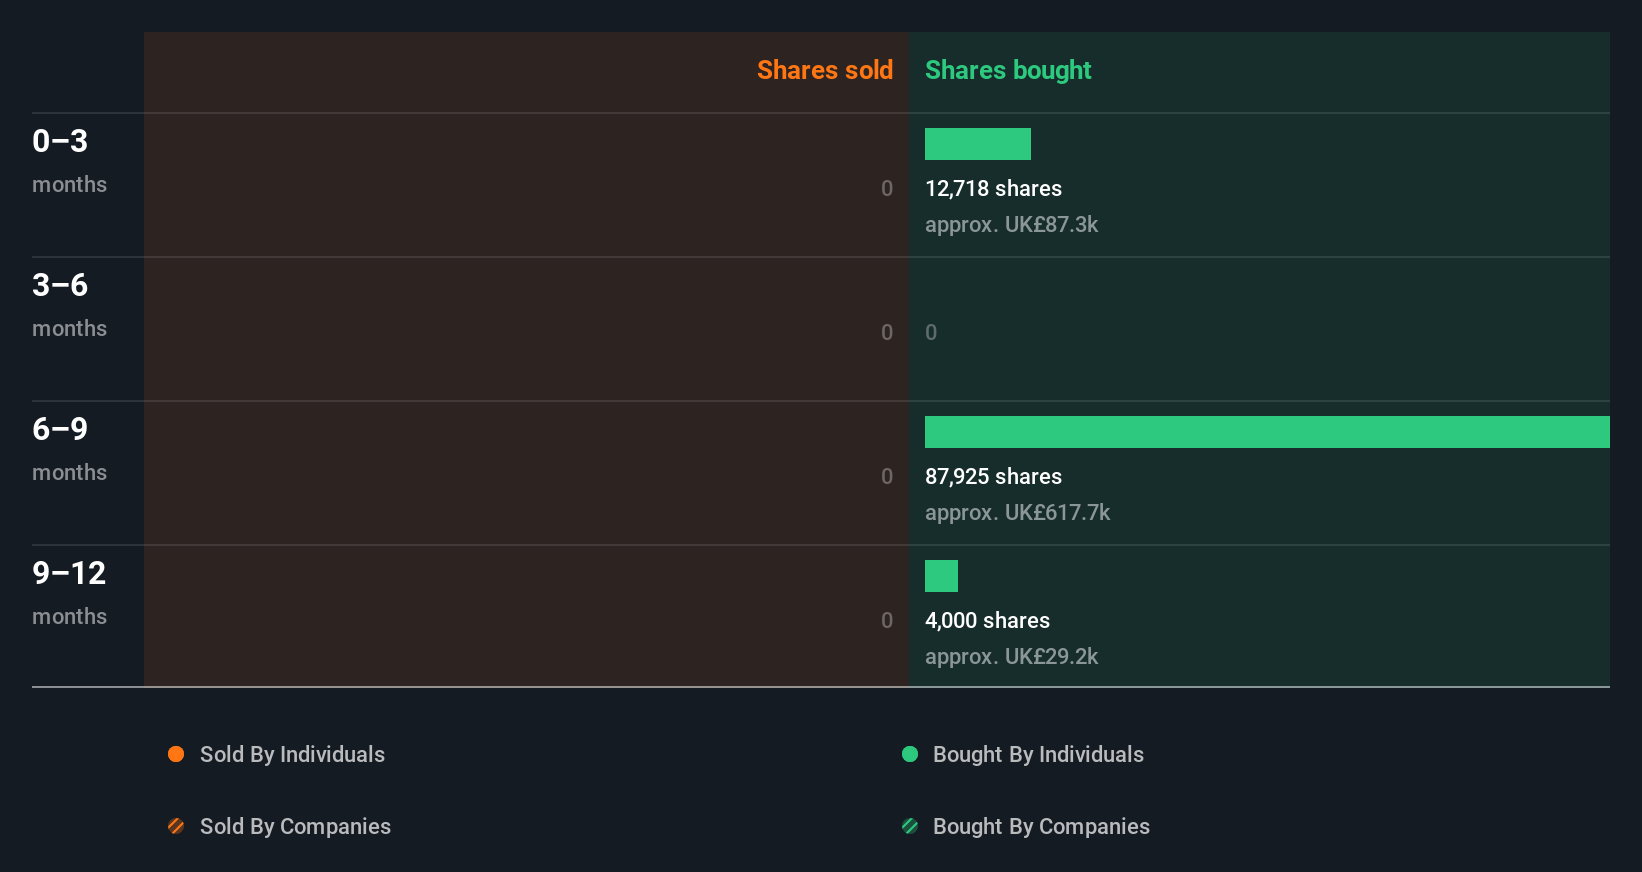Image resolution: width=1642 pixels, height=872 pixels.
Task: Click the zero sold value in 9–12 months row
Action: click(887, 621)
